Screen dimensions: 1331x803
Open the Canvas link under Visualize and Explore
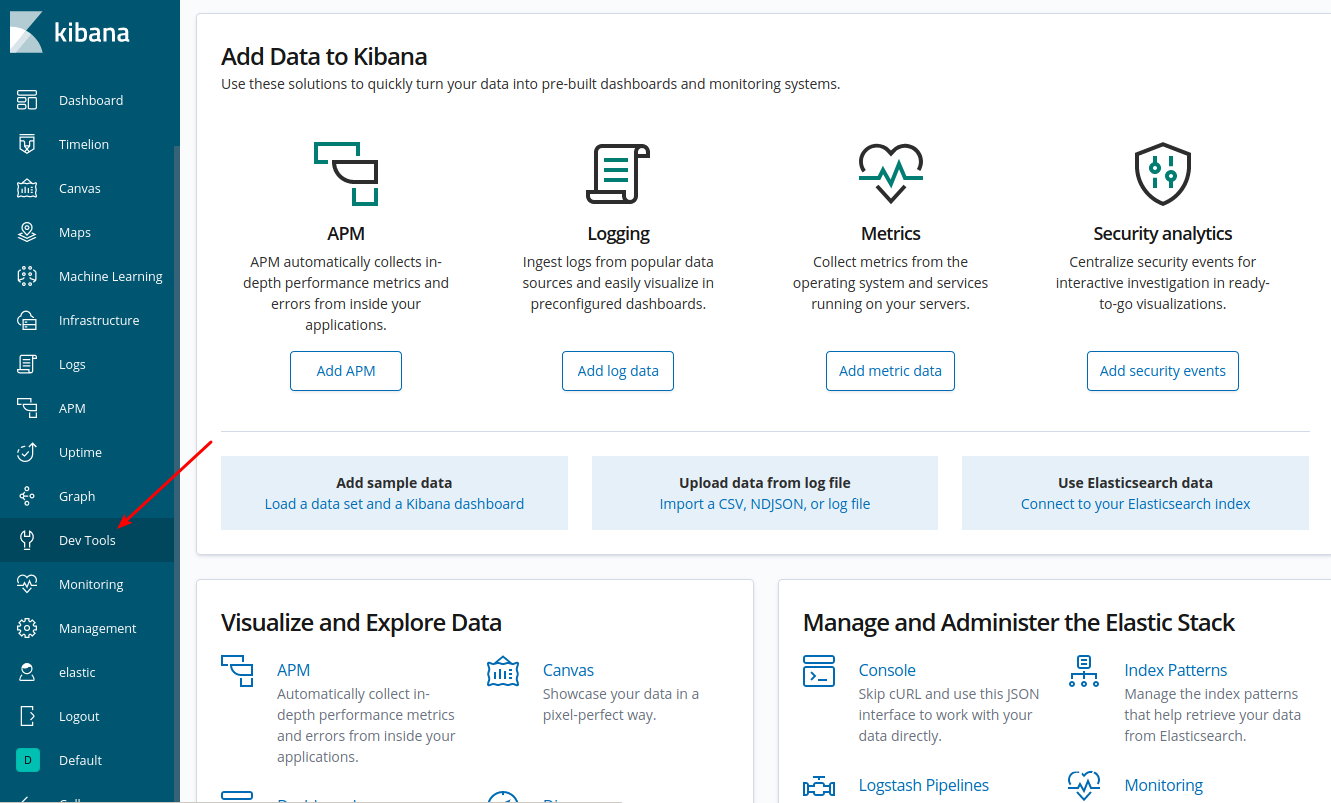568,670
